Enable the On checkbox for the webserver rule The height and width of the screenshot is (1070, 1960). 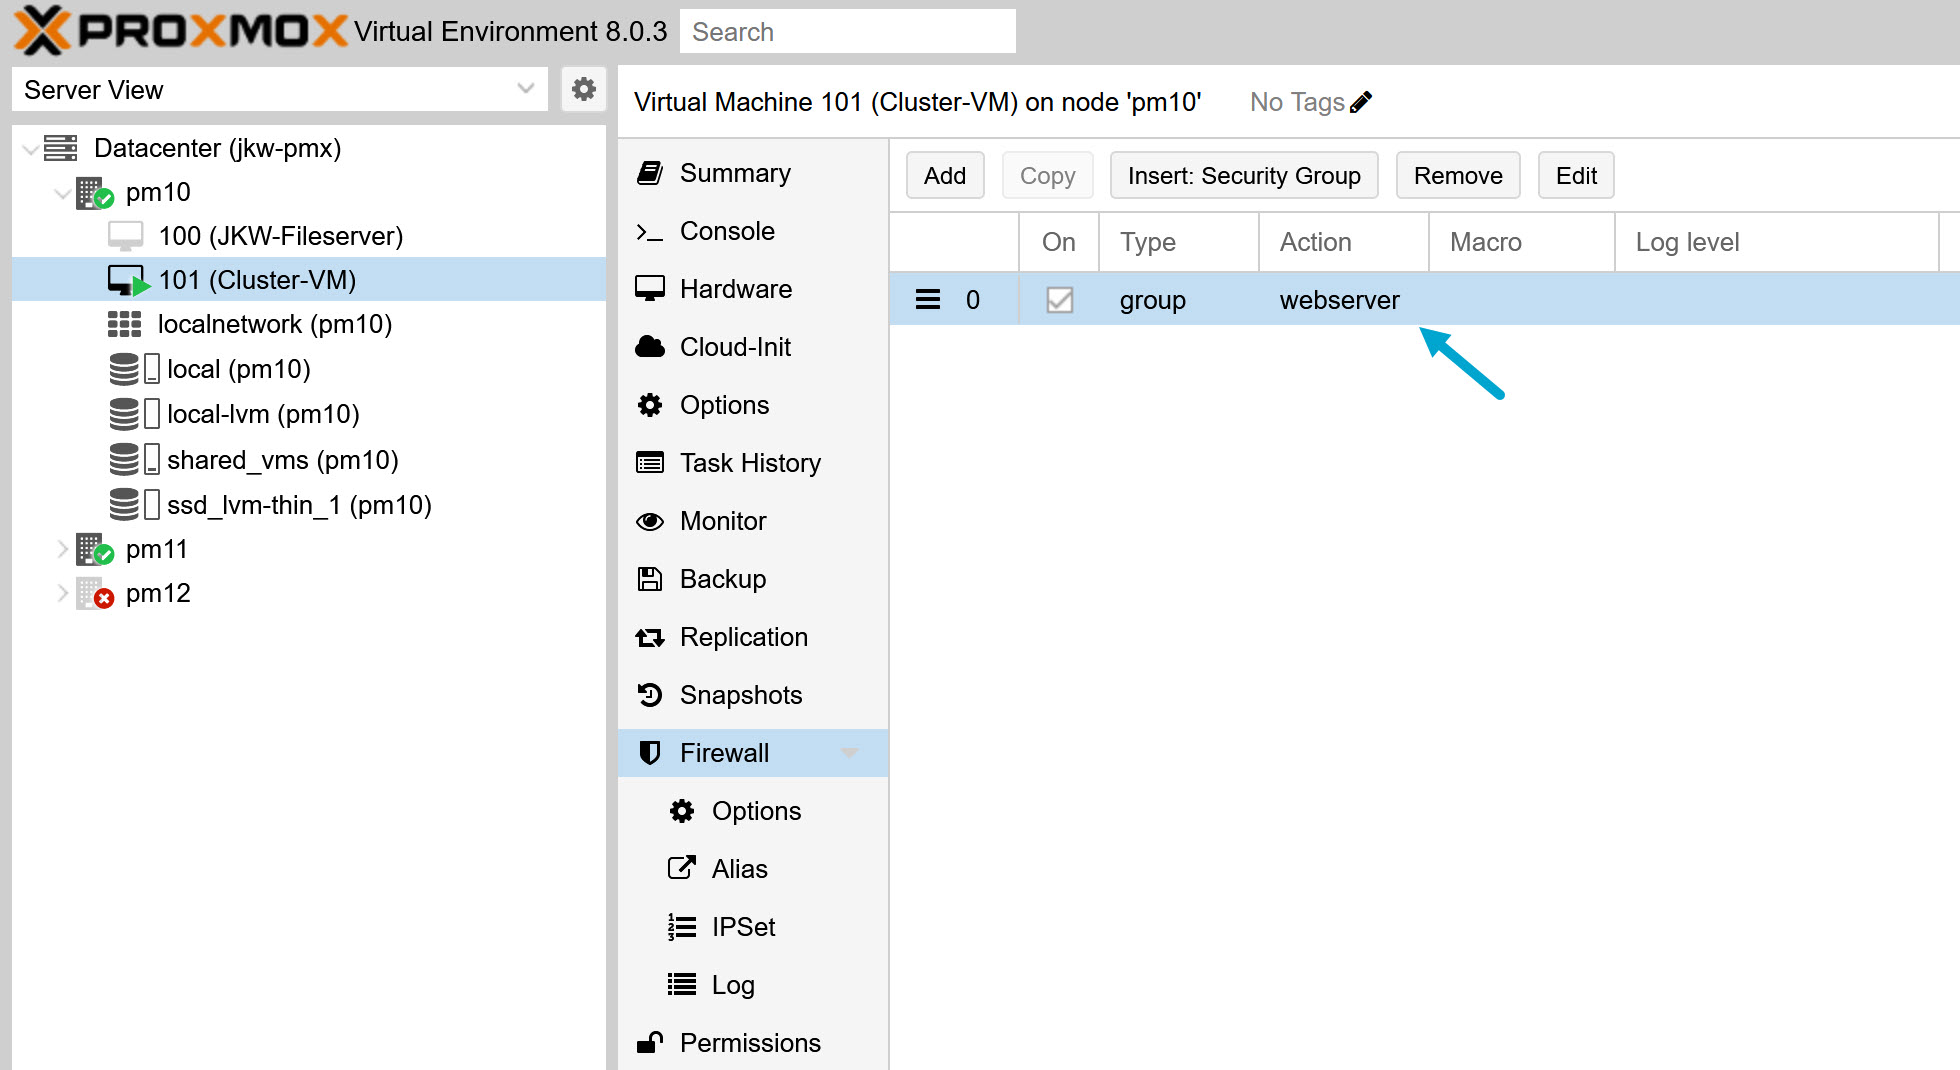coord(1059,299)
